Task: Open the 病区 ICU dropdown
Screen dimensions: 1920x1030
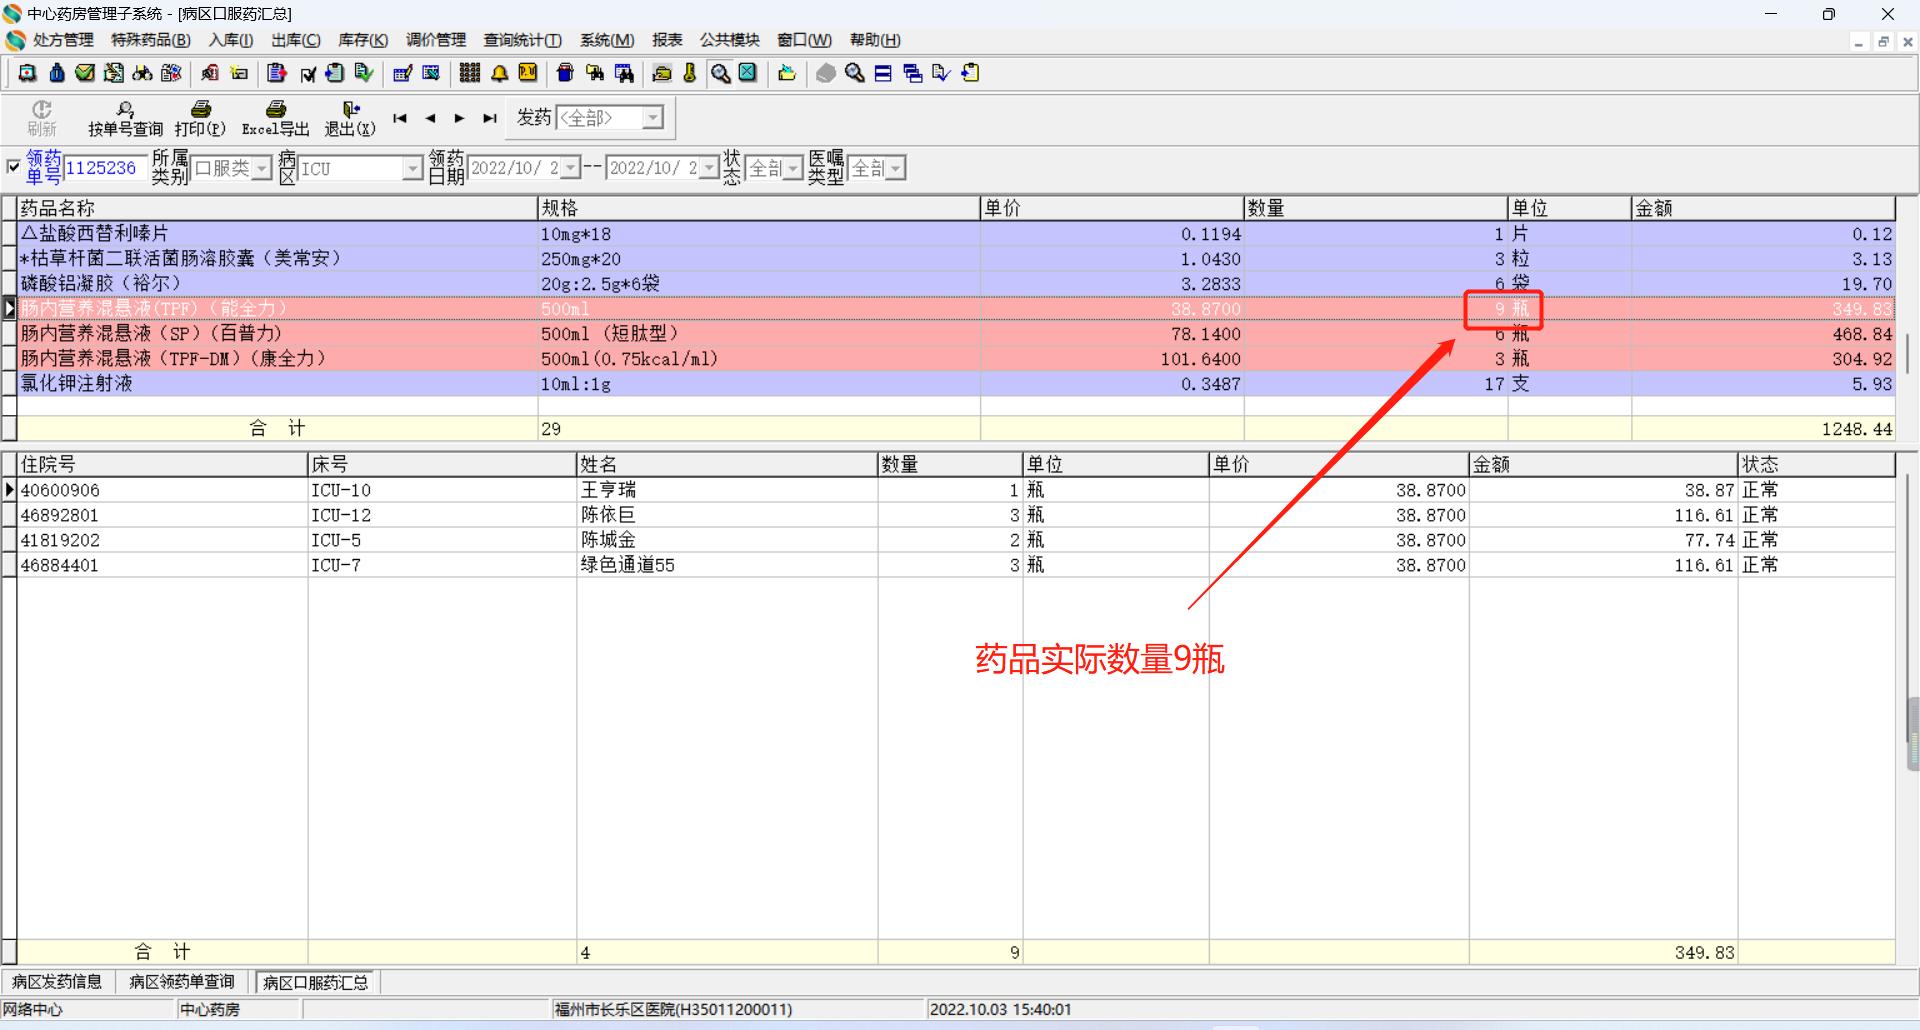Action: tap(412, 168)
